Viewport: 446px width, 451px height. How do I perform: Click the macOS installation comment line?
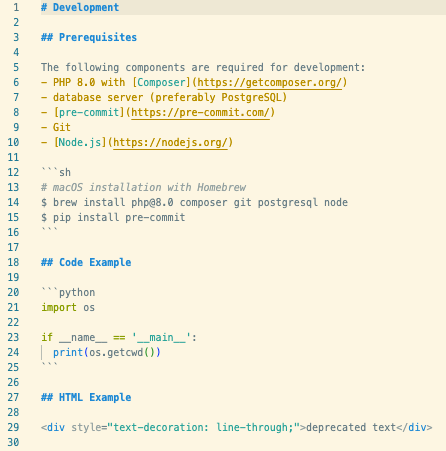(x=143, y=187)
